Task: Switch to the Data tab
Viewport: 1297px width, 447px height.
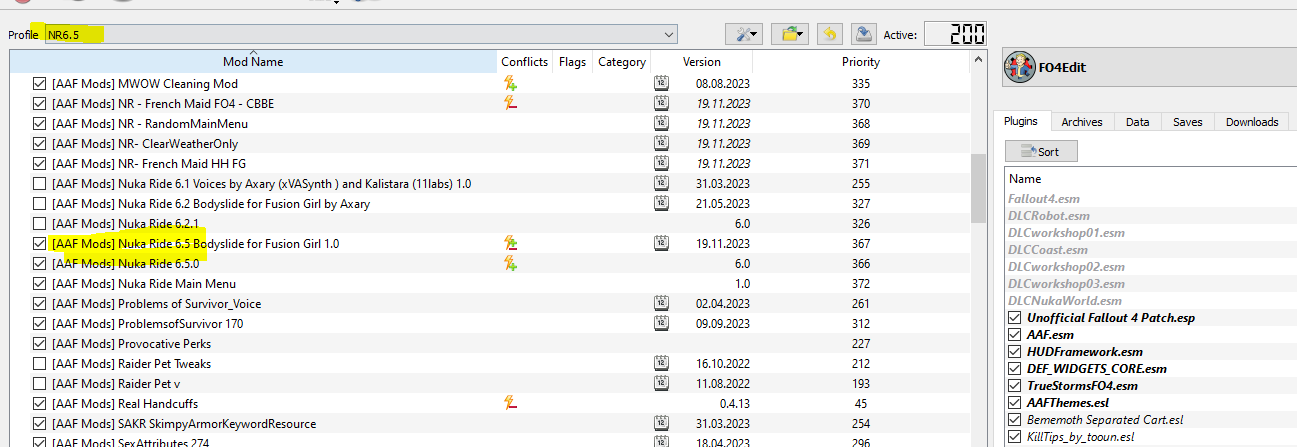Action: coord(1137,122)
